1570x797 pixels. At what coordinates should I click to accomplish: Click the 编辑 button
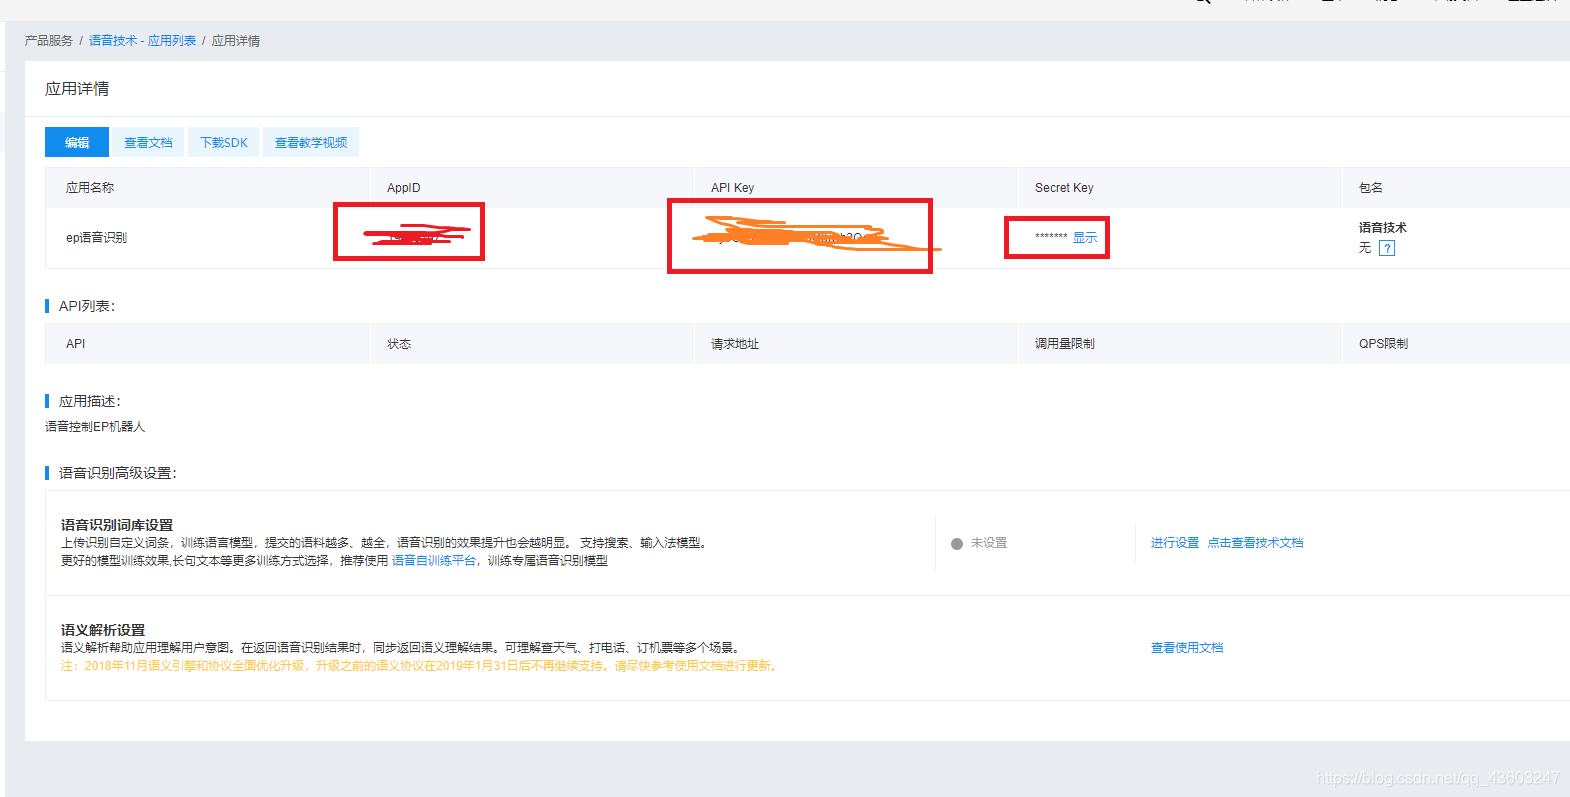pyautogui.click(x=77, y=142)
